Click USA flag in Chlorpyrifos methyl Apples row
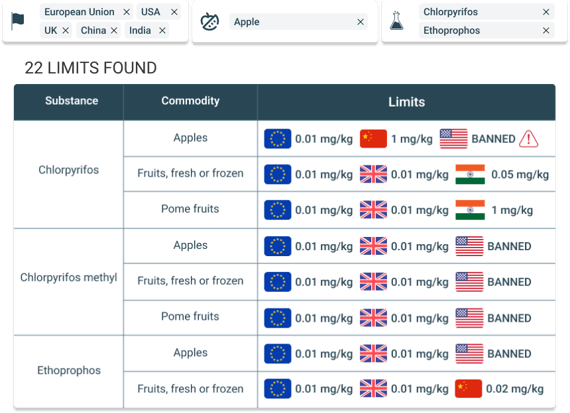570x413 pixels. point(469,246)
